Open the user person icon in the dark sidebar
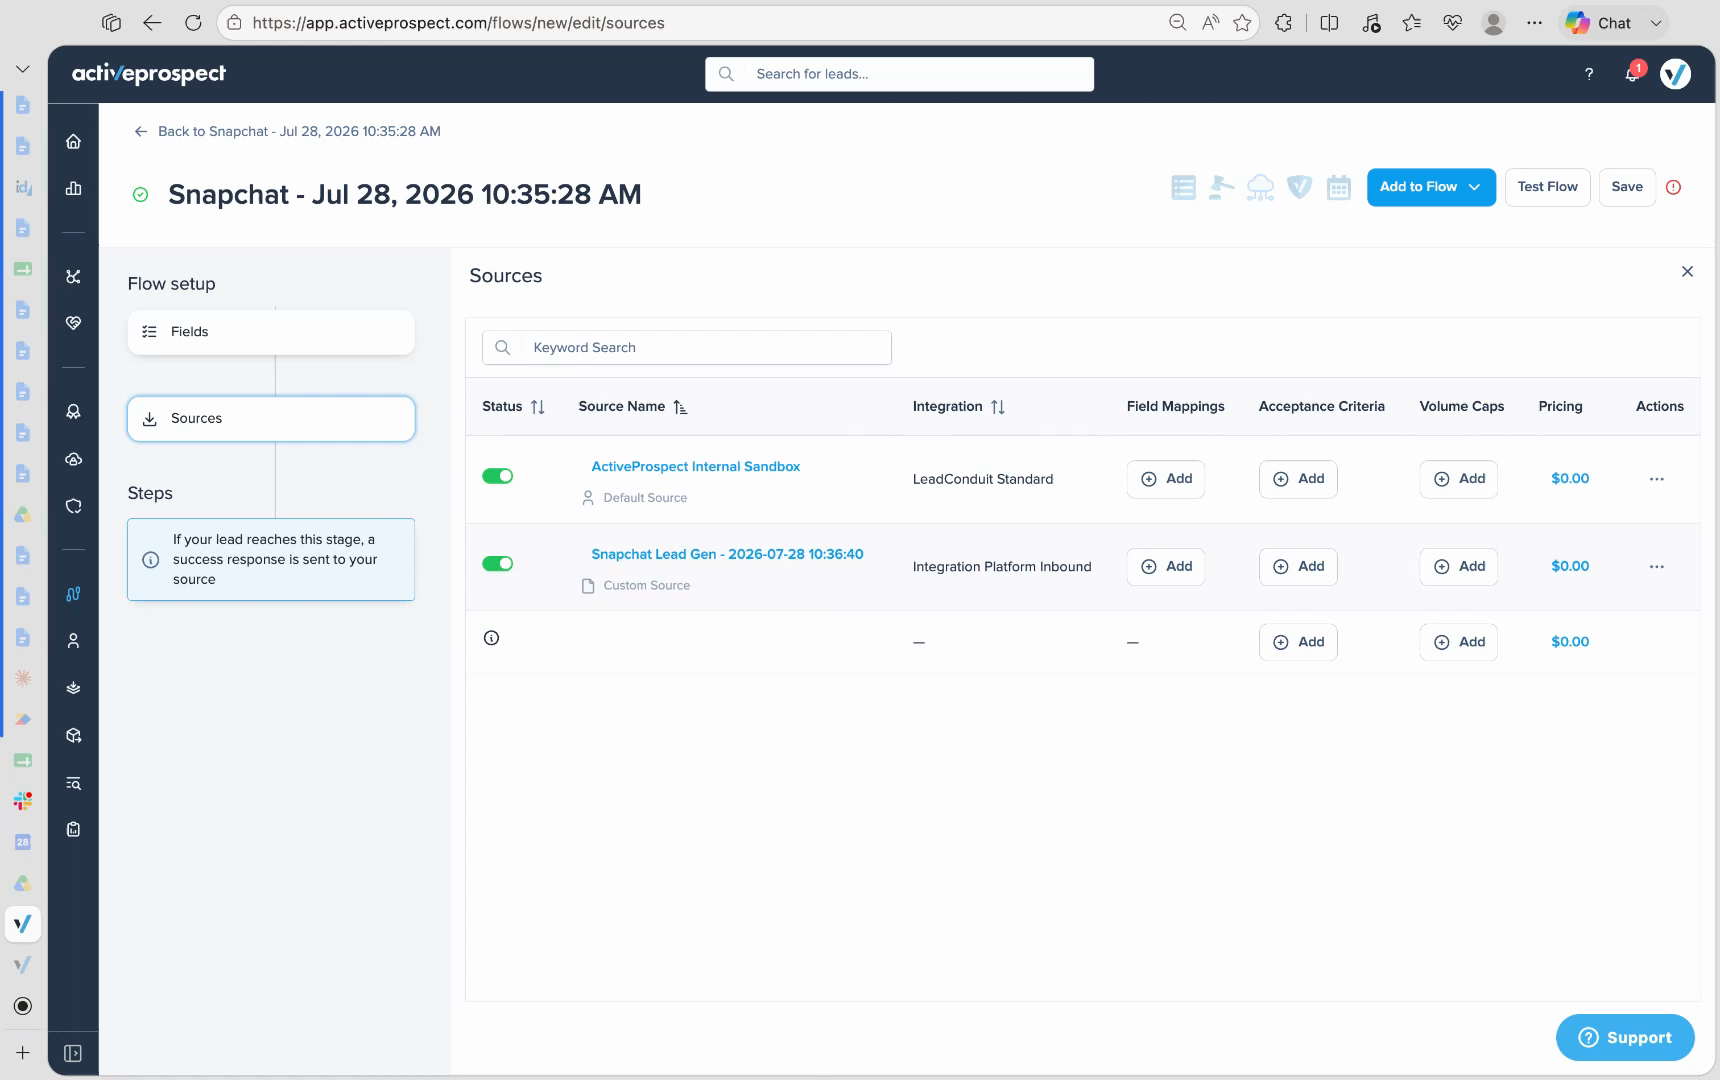Image resolution: width=1720 pixels, height=1080 pixels. pos(73,641)
